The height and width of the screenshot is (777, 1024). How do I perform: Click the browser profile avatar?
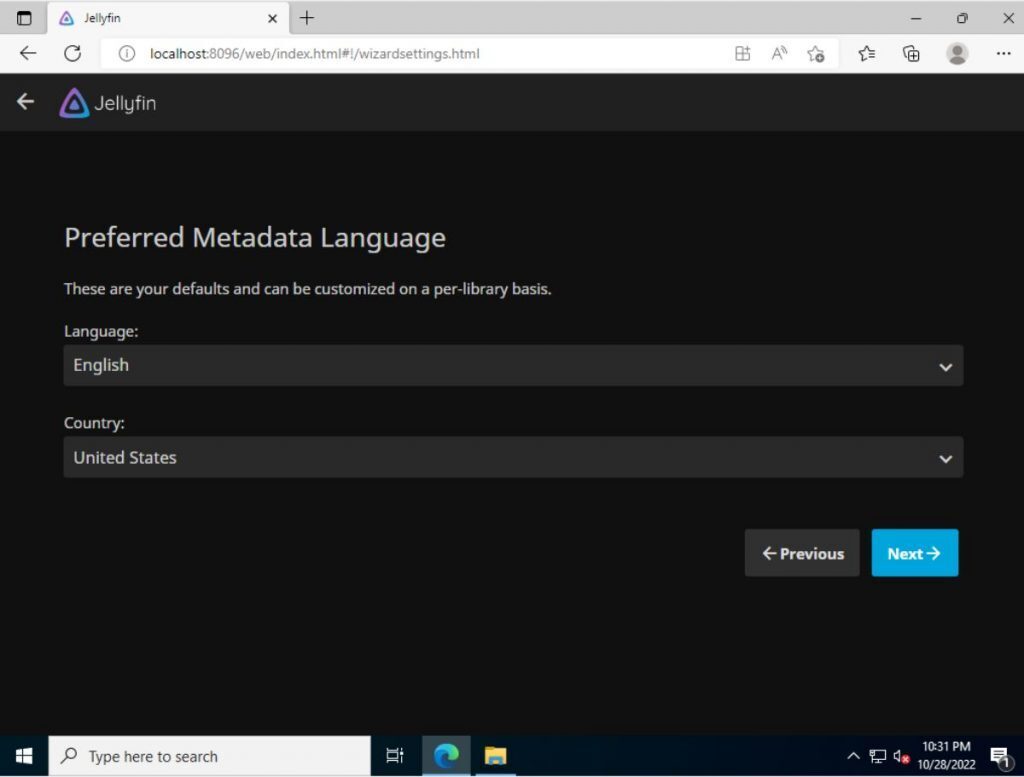(x=956, y=54)
